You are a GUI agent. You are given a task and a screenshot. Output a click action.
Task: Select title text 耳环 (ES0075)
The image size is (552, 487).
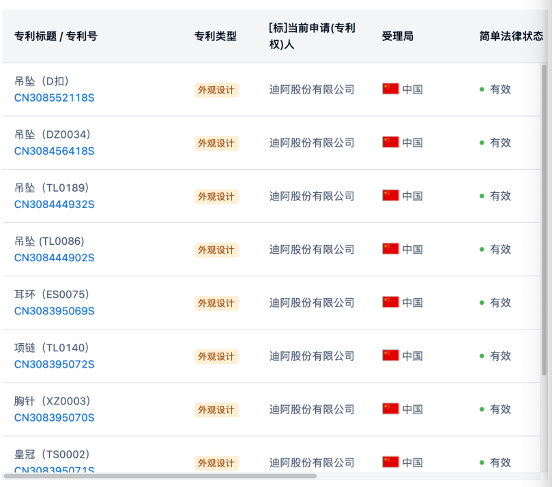[x=52, y=294]
